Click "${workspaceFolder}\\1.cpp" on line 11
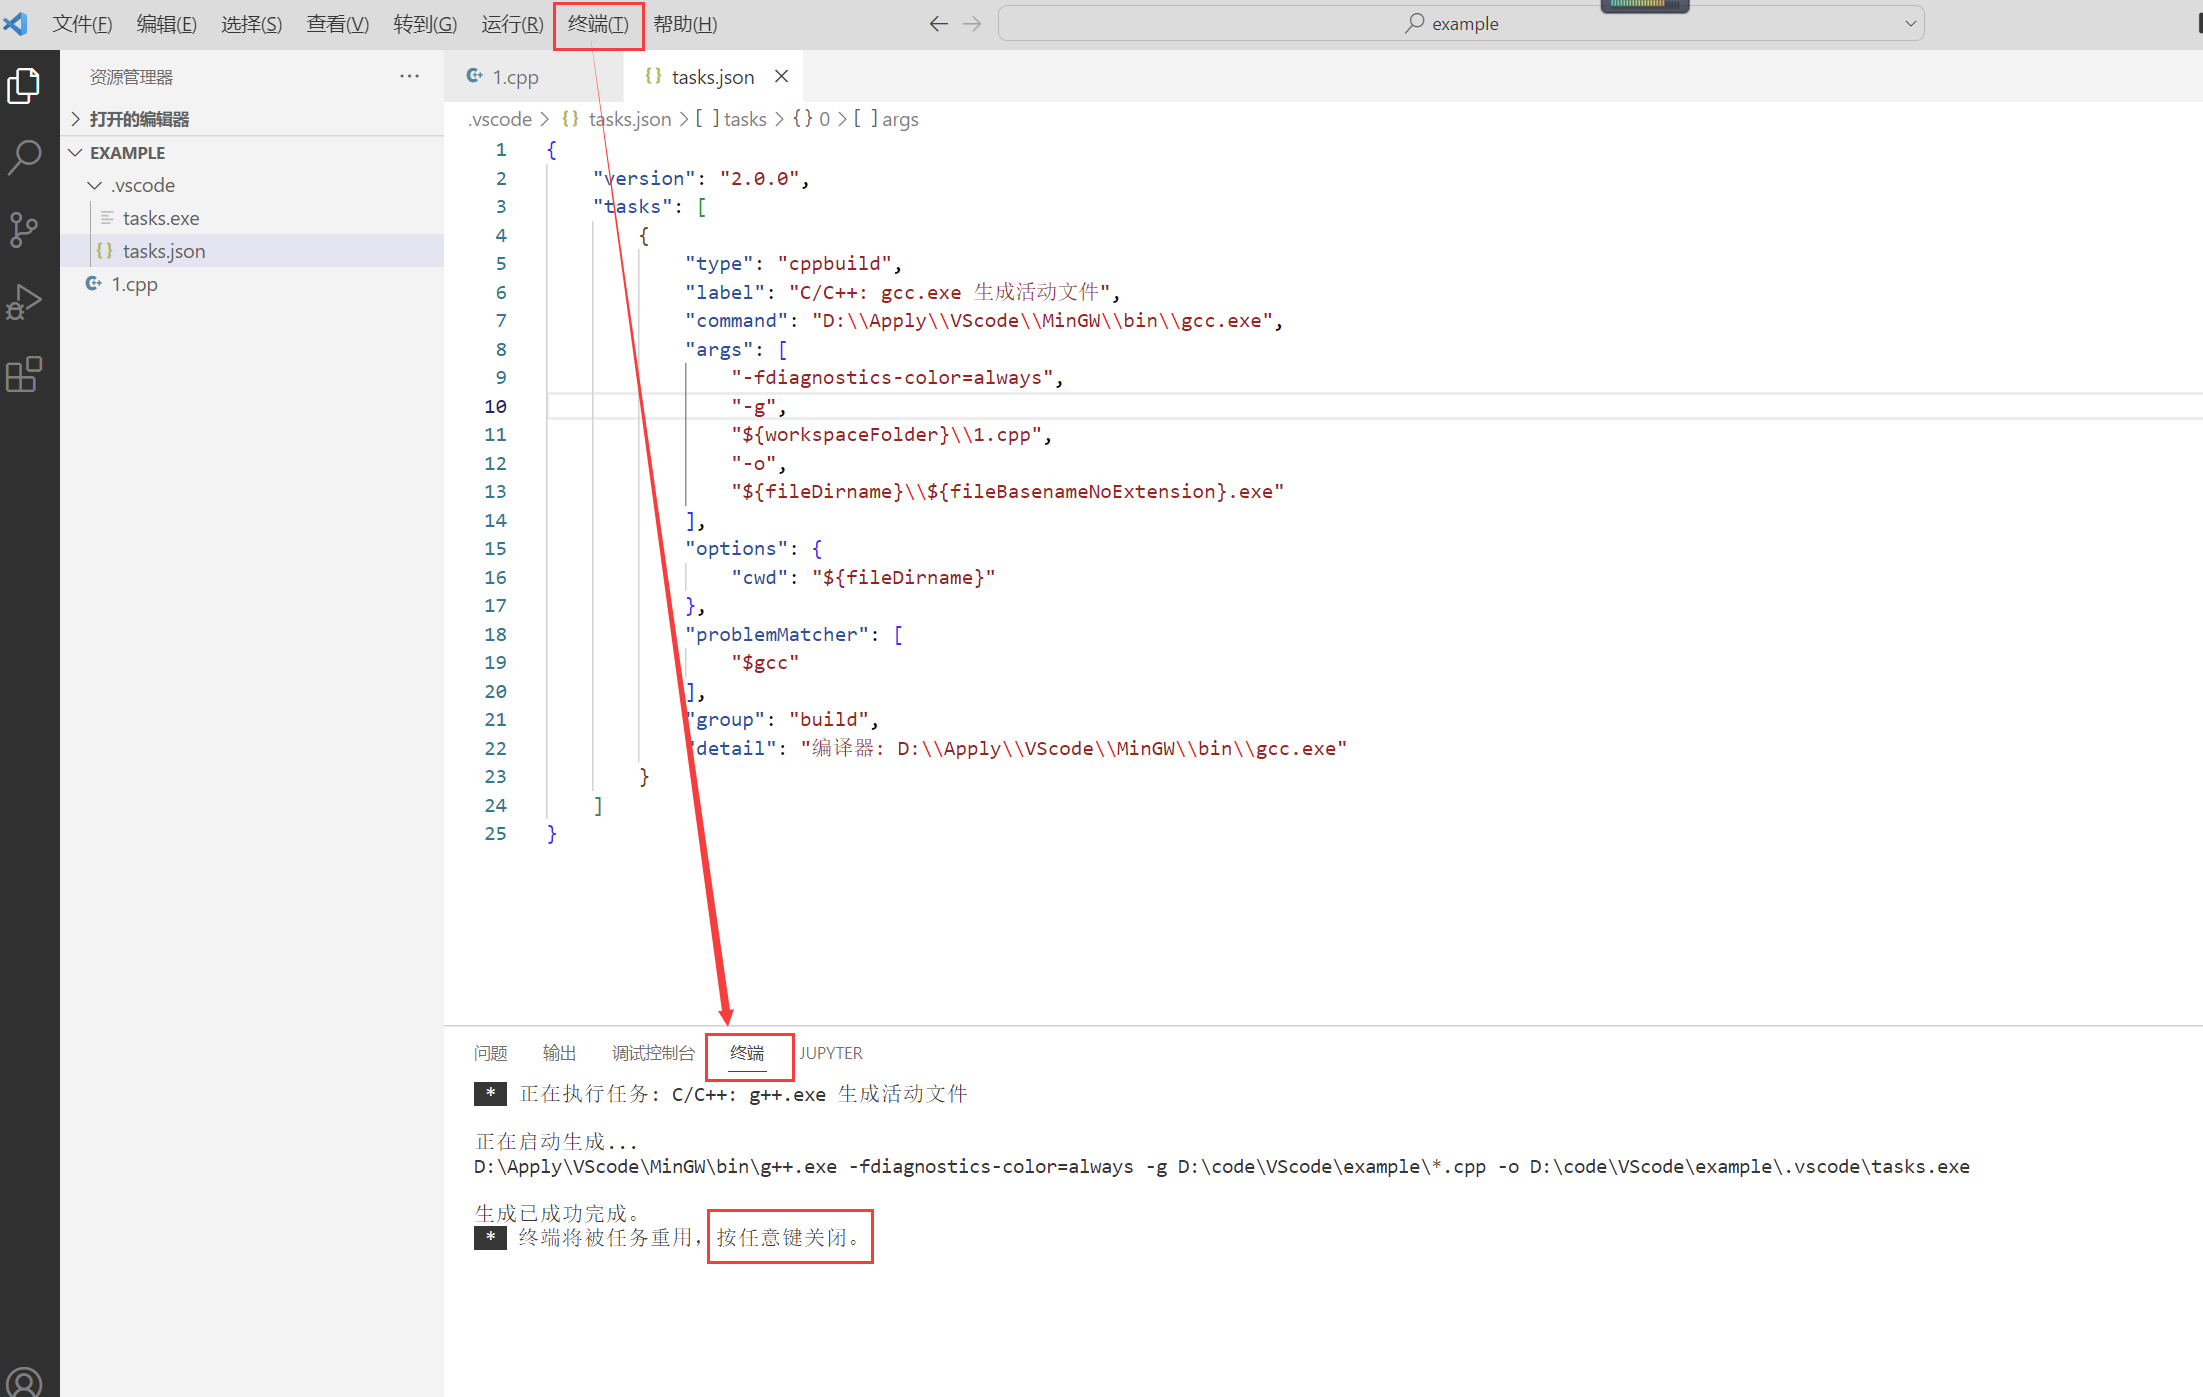This screenshot has height=1397, width=2203. pos(886,434)
